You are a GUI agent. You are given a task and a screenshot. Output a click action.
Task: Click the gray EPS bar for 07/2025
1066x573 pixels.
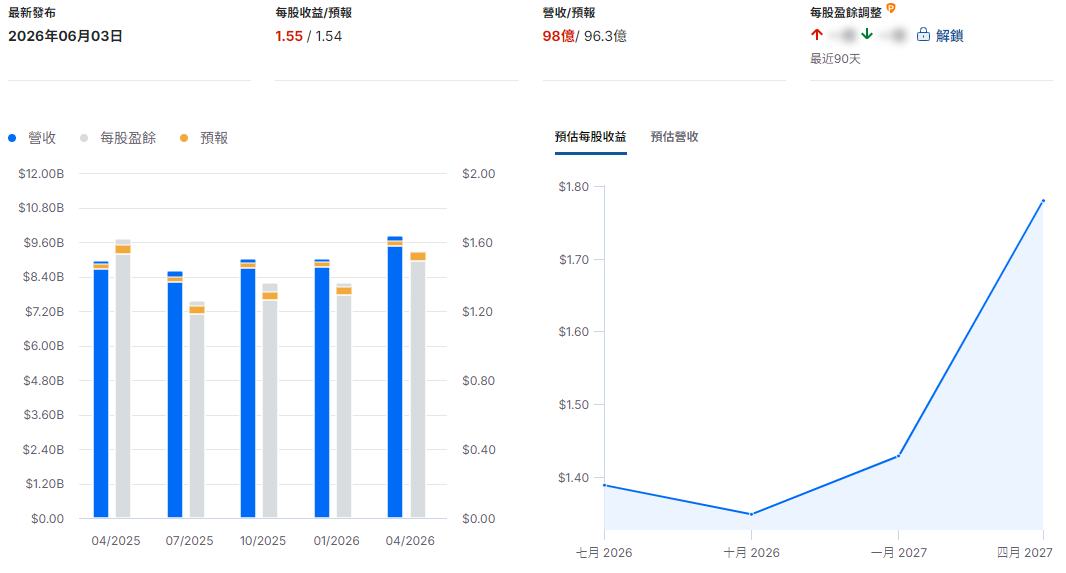point(197,410)
